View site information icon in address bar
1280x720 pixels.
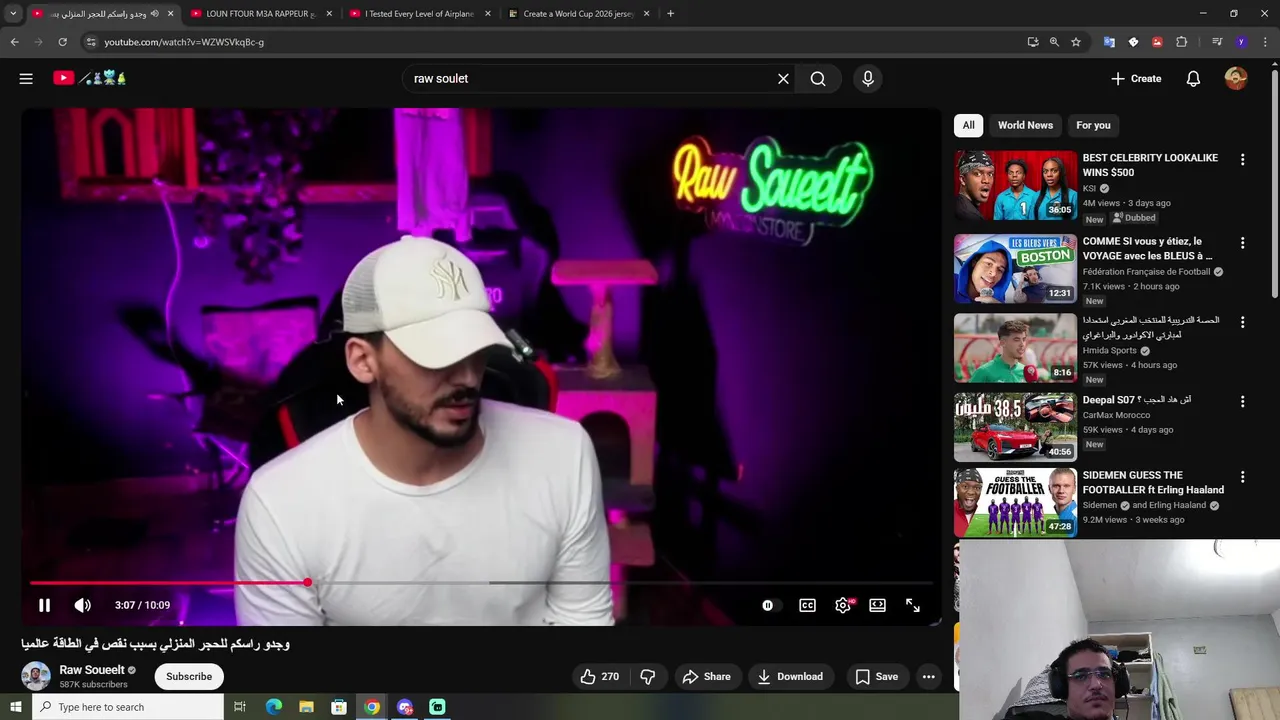[x=91, y=42]
